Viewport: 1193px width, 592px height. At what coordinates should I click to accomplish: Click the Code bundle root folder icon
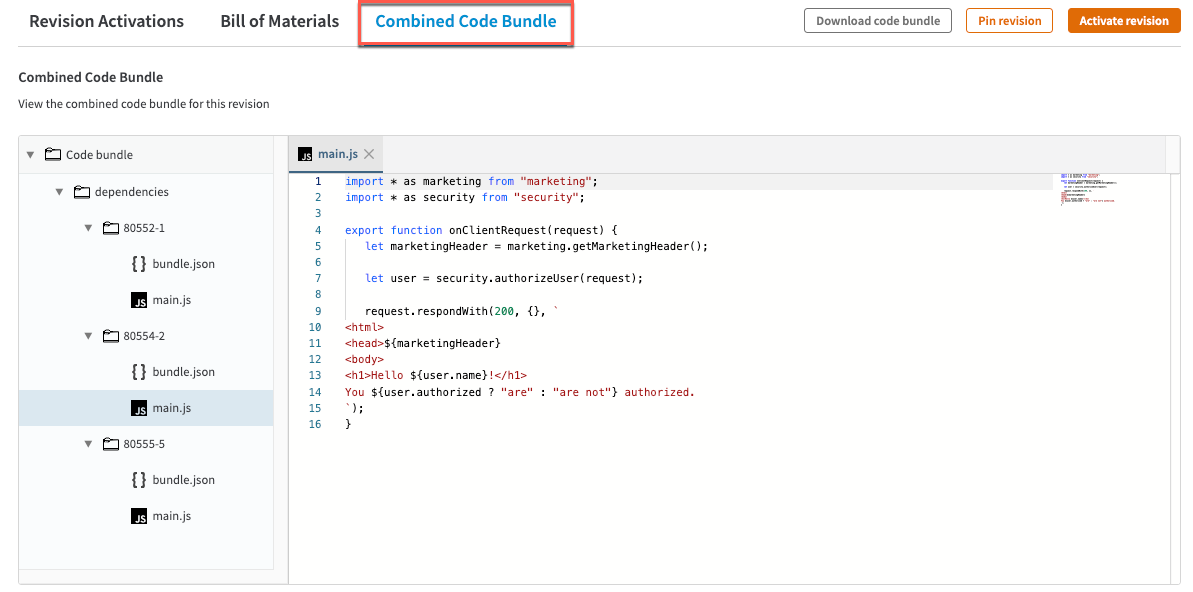coord(53,155)
